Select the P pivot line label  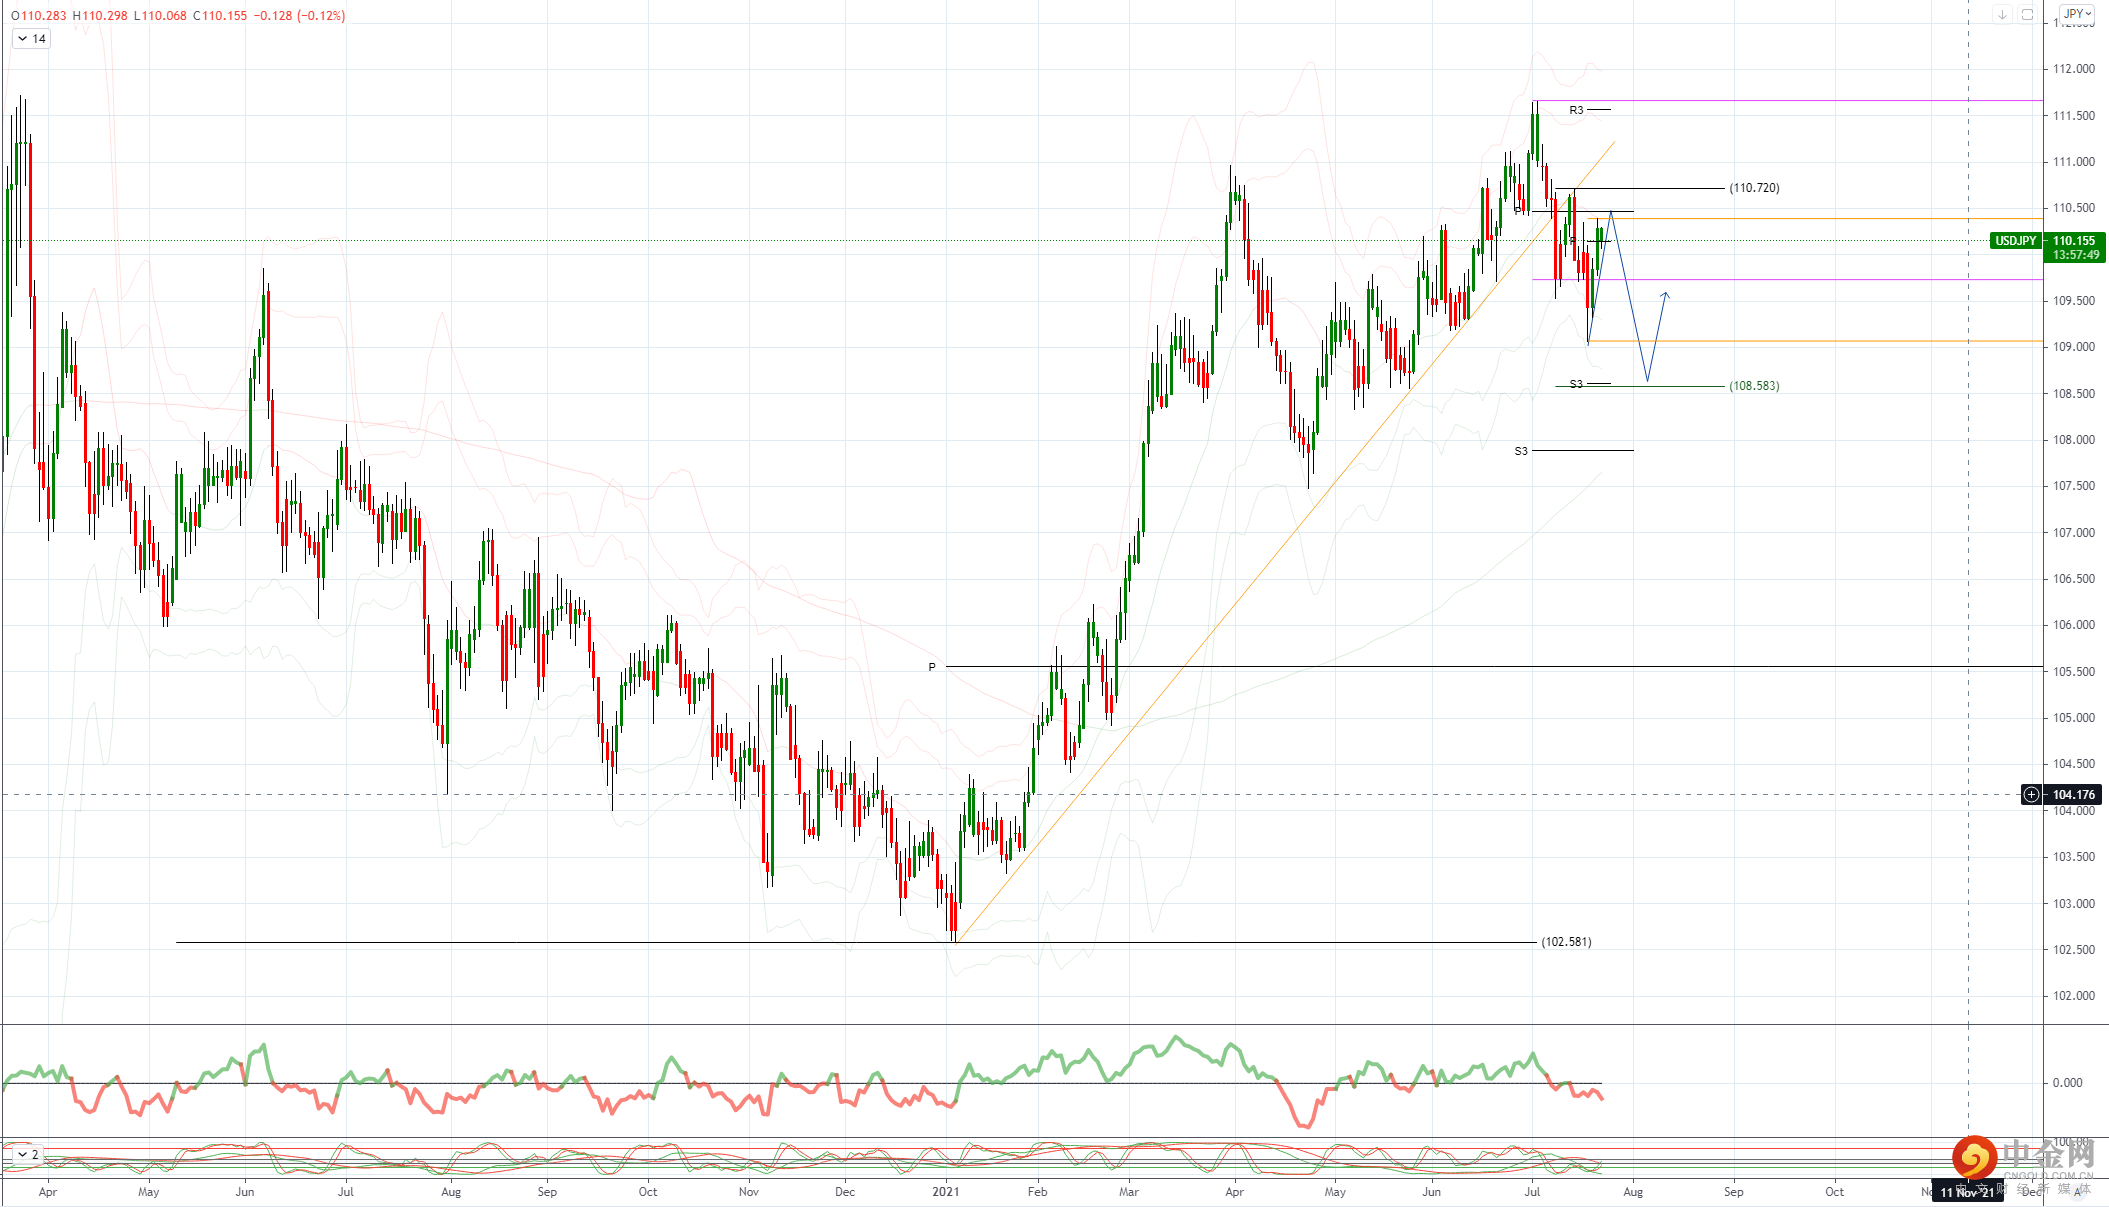pyautogui.click(x=932, y=667)
